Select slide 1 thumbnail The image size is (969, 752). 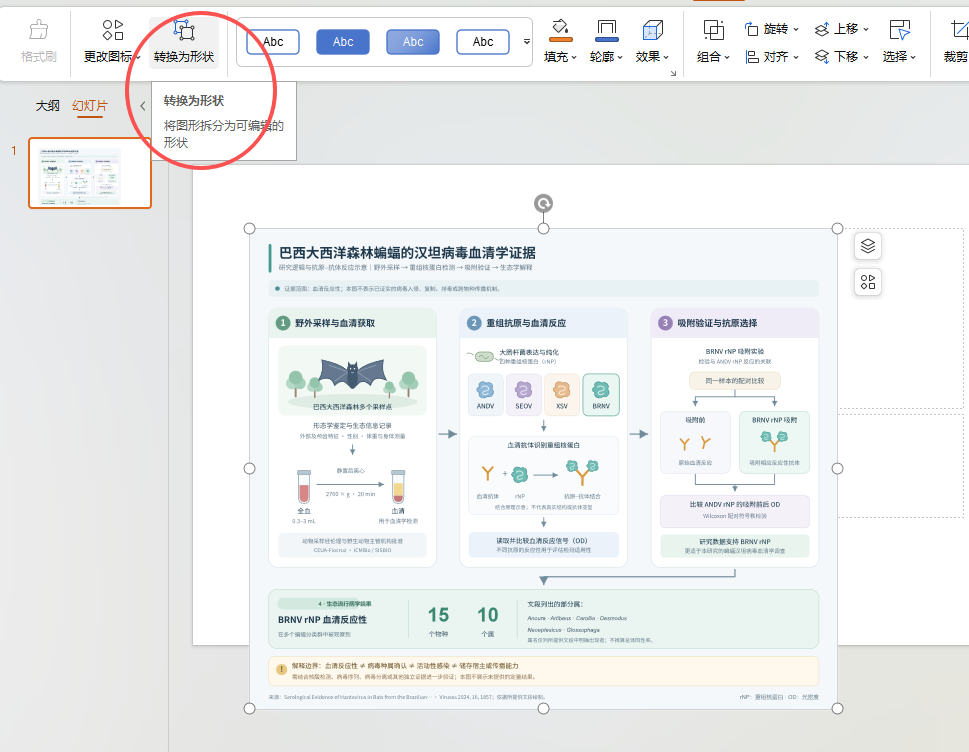click(90, 173)
